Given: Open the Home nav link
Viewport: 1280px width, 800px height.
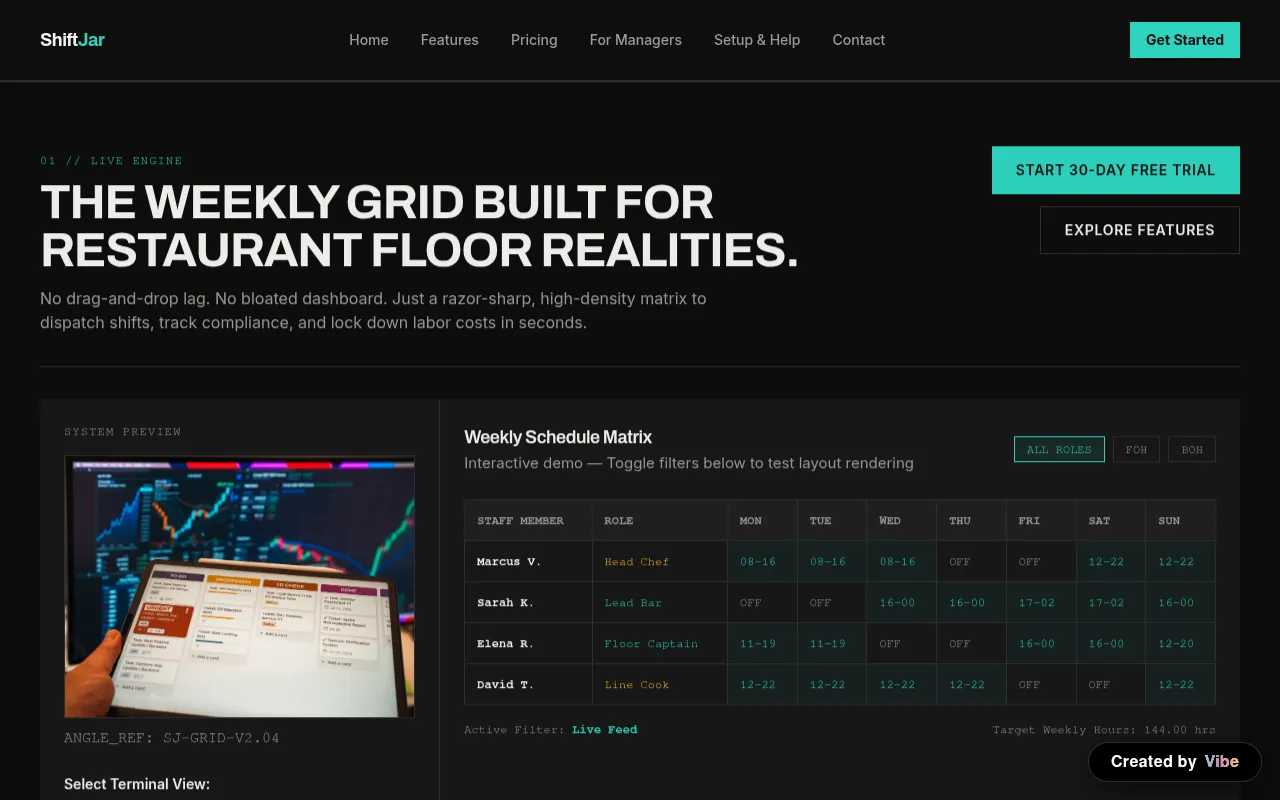Looking at the screenshot, I should pyautogui.click(x=369, y=40).
